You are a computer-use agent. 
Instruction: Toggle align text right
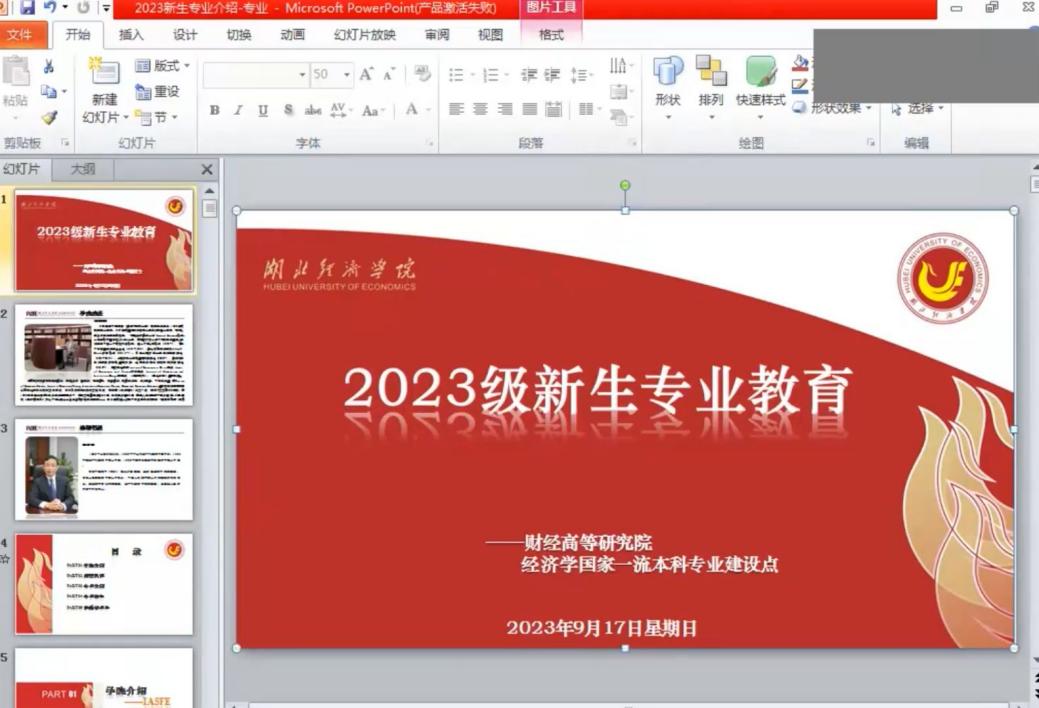click(x=505, y=109)
